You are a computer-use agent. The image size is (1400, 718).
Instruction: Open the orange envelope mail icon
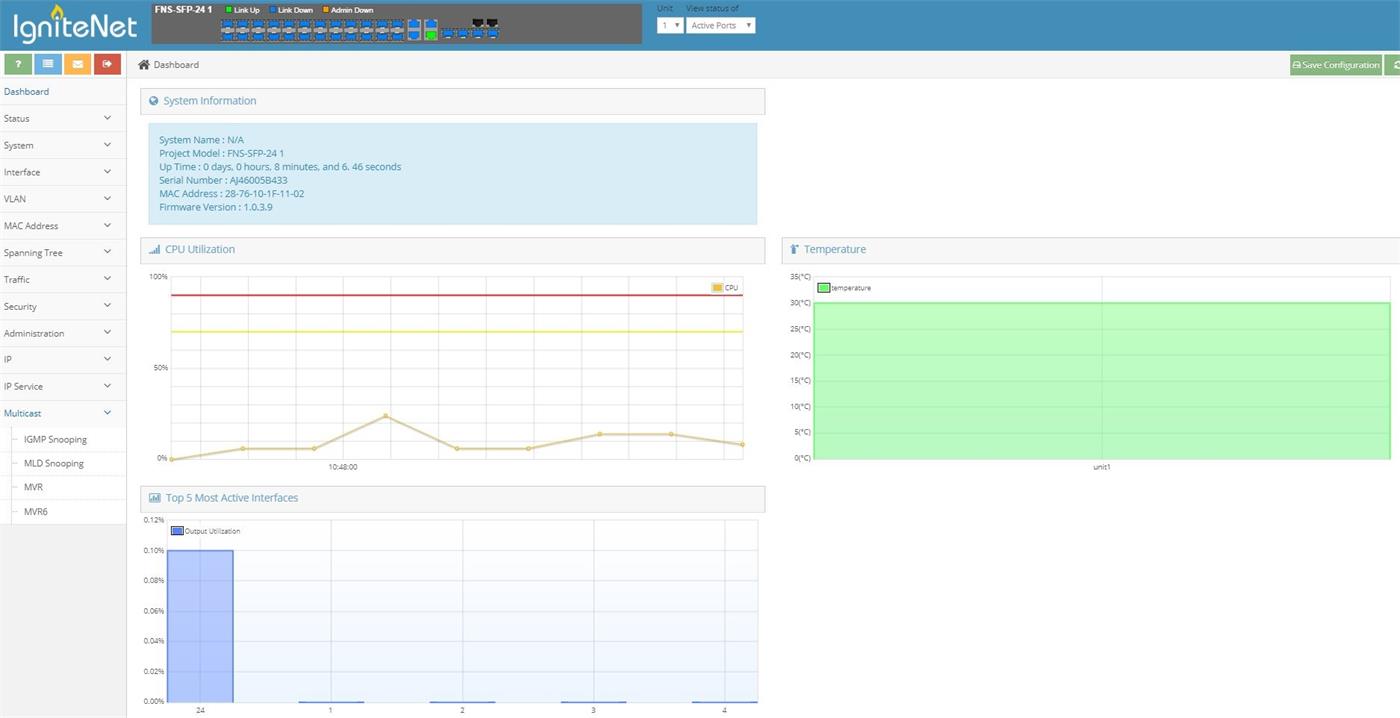tap(77, 64)
